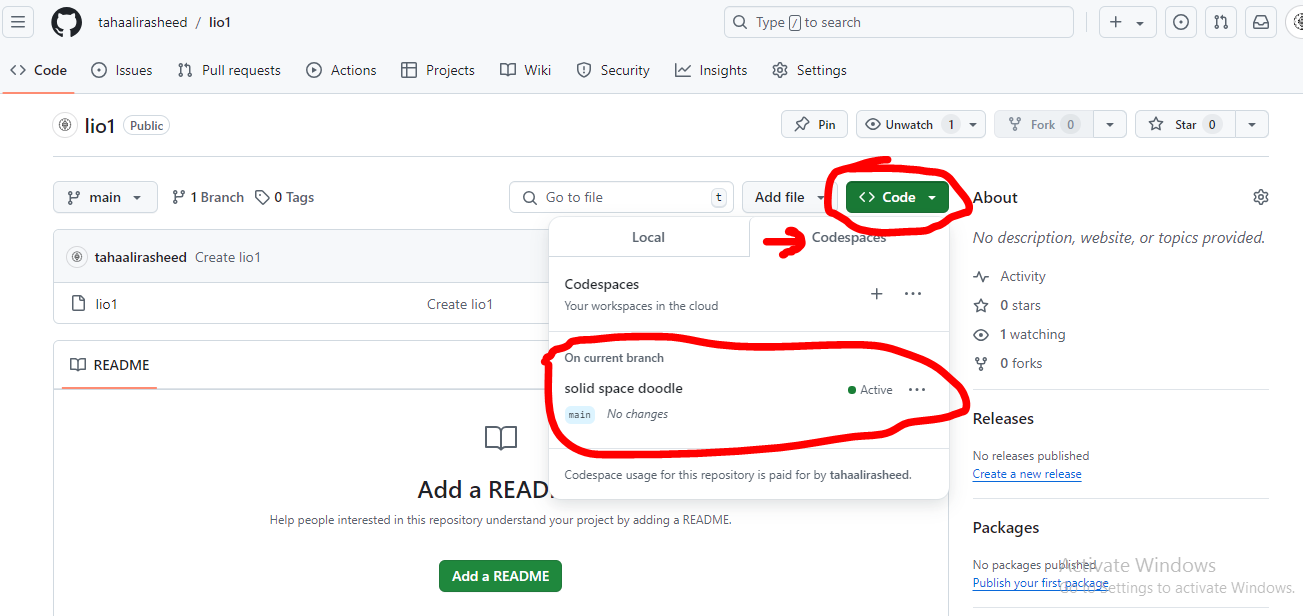The image size is (1303, 616).
Task: Fork the repository
Action: point(1043,124)
